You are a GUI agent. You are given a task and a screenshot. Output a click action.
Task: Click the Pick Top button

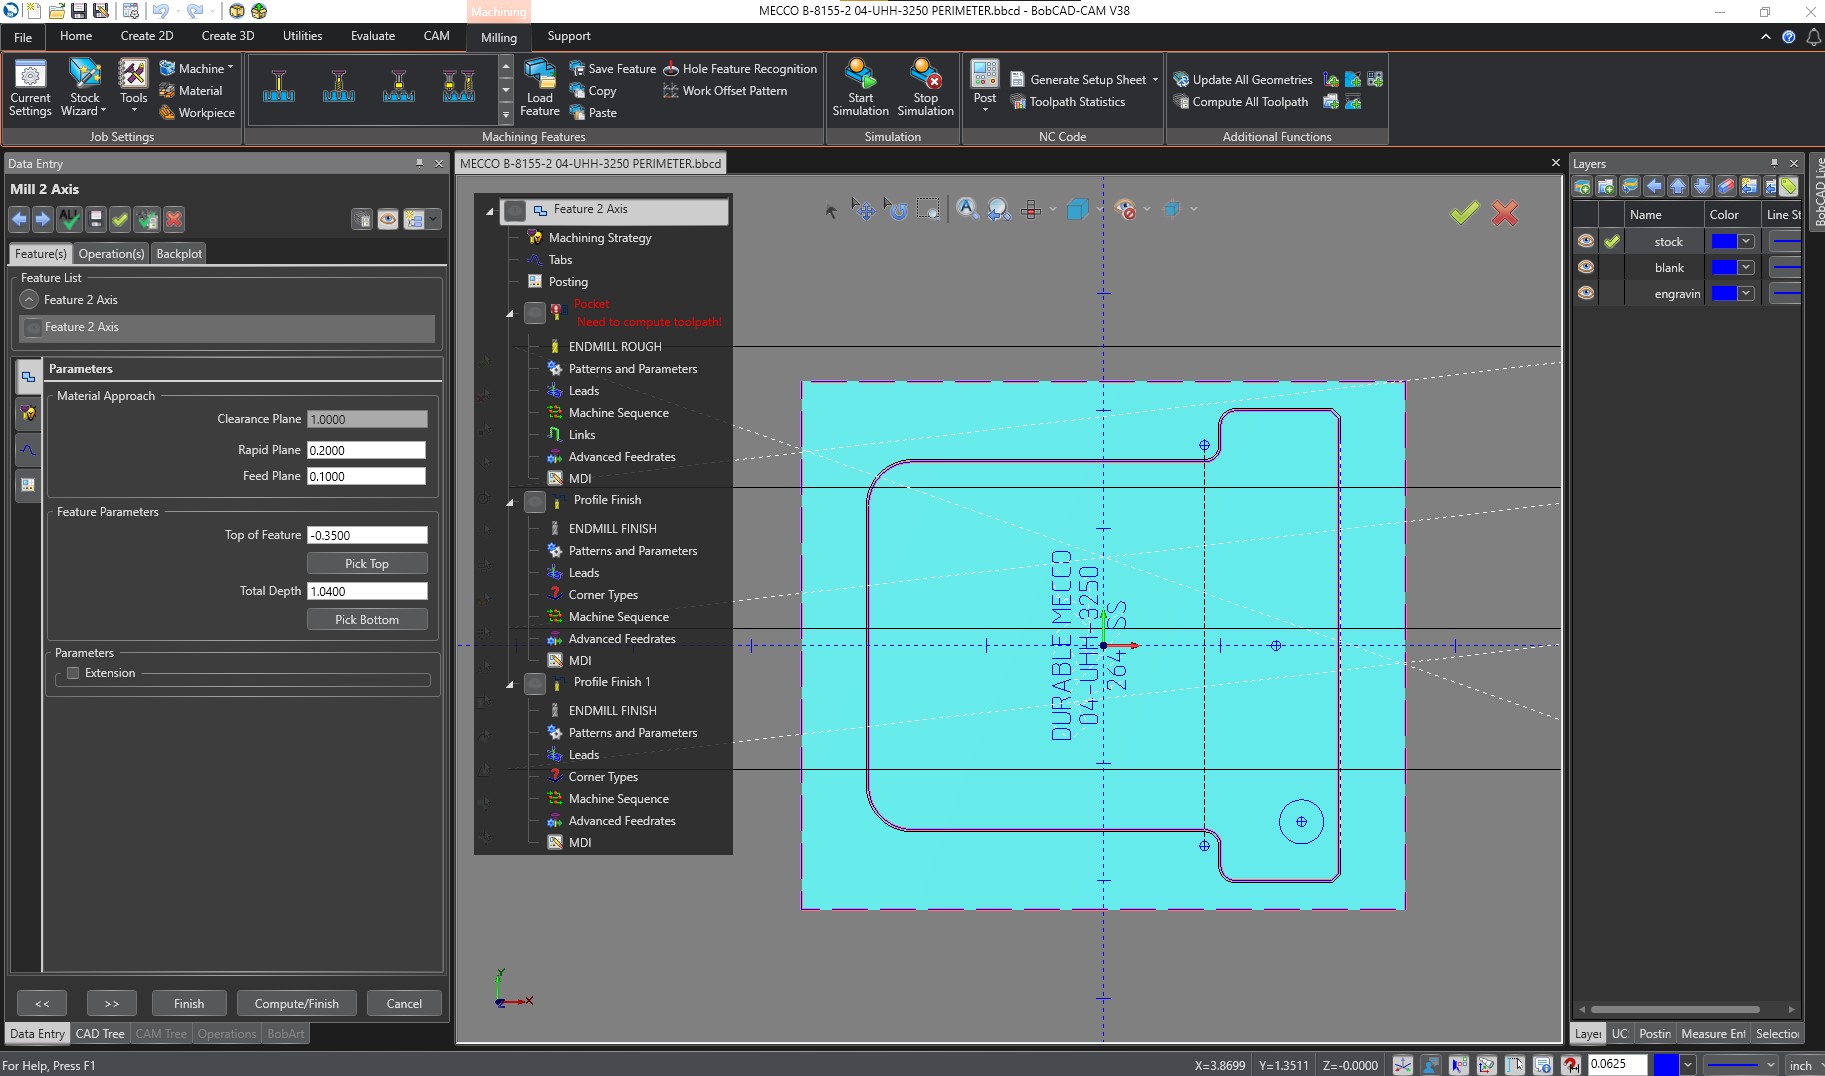pyautogui.click(x=366, y=564)
